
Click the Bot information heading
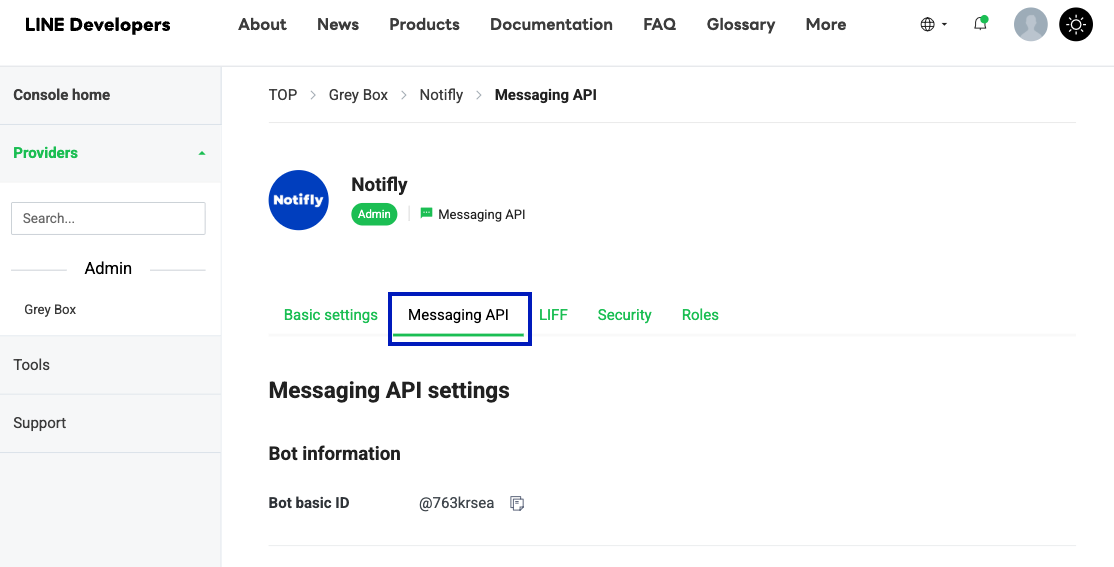pos(334,453)
